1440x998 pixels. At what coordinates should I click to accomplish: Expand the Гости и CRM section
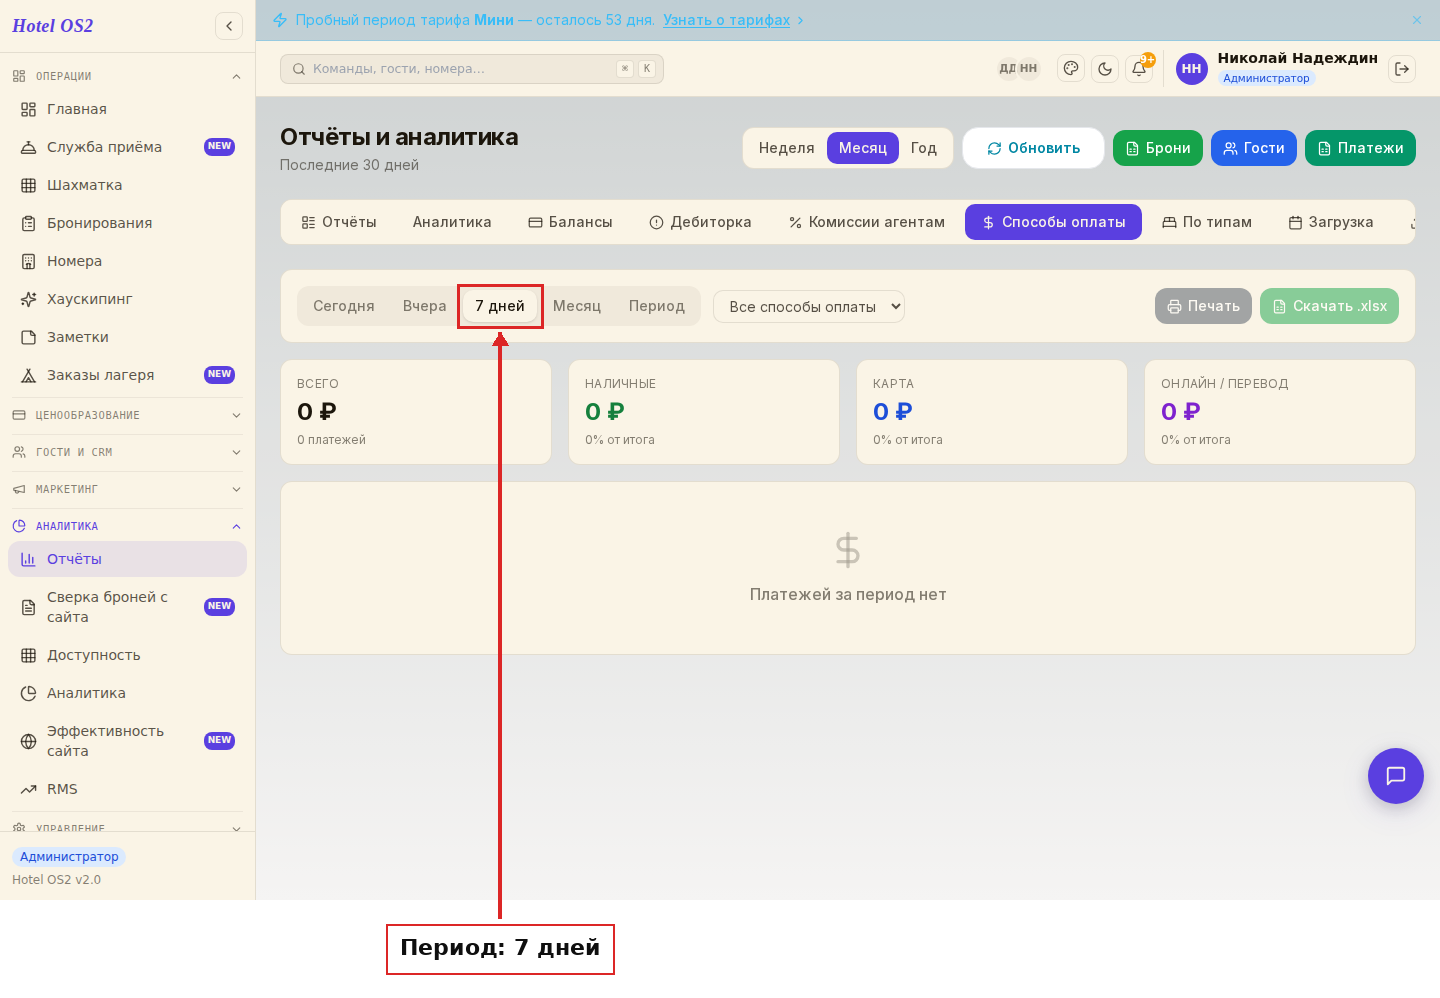click(x=128, y=452)
